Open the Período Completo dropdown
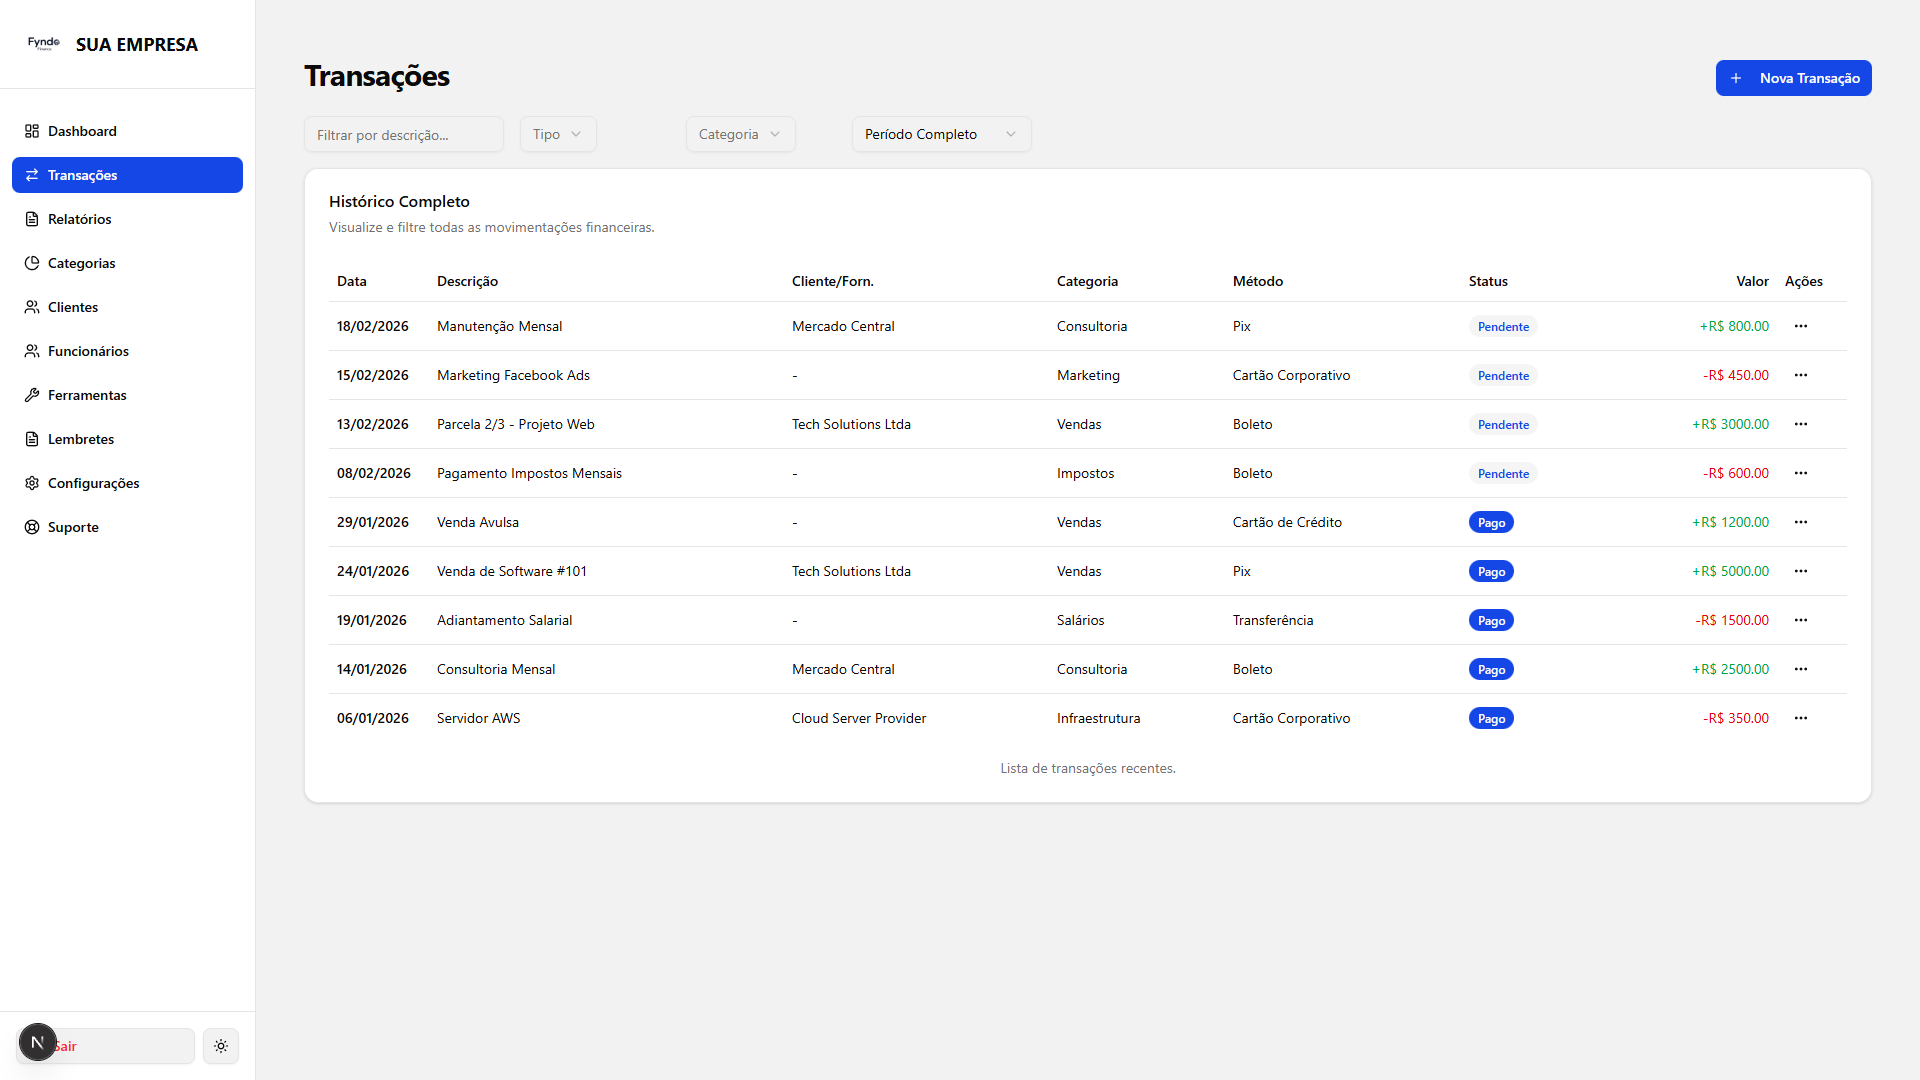This screenshot has width=1920, height=1080. 940,134
